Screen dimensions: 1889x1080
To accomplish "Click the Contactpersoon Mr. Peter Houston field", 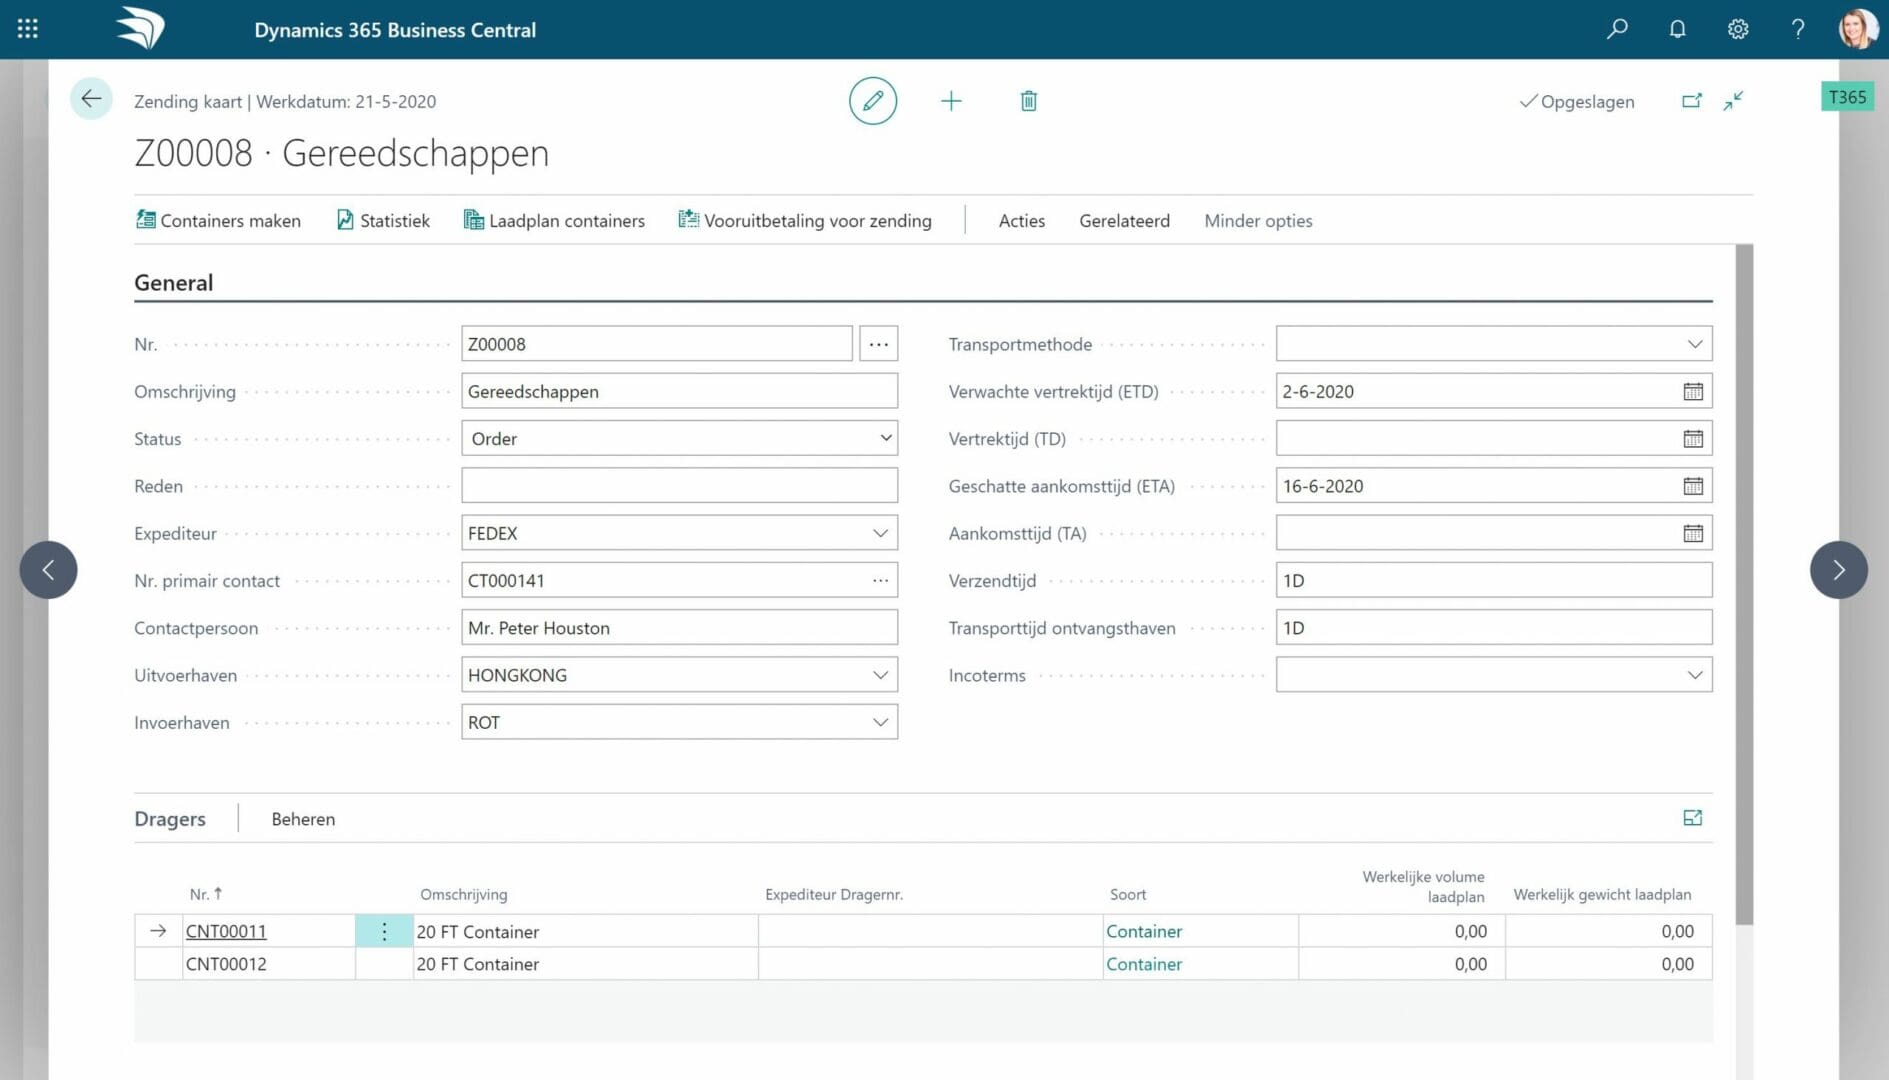I will pos(679,628).
